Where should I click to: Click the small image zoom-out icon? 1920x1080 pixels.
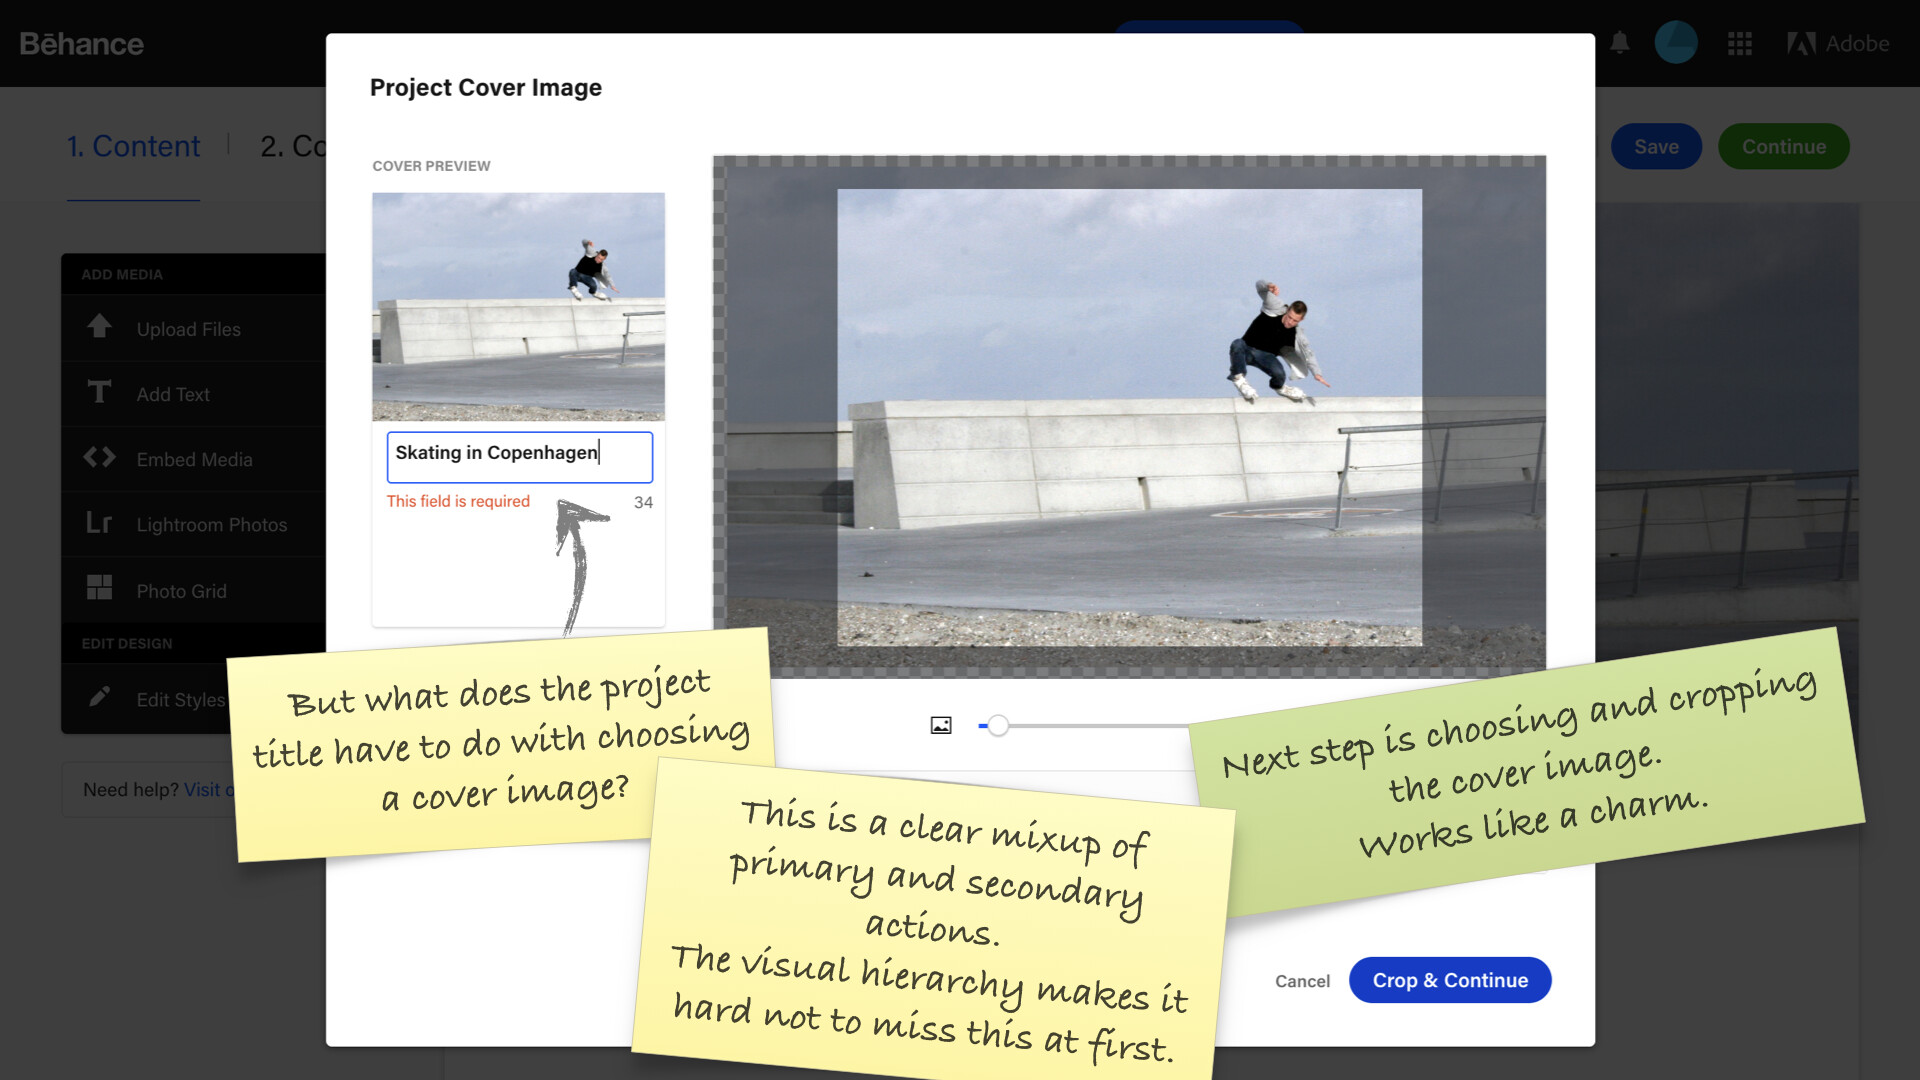click(x=941, y=726)
